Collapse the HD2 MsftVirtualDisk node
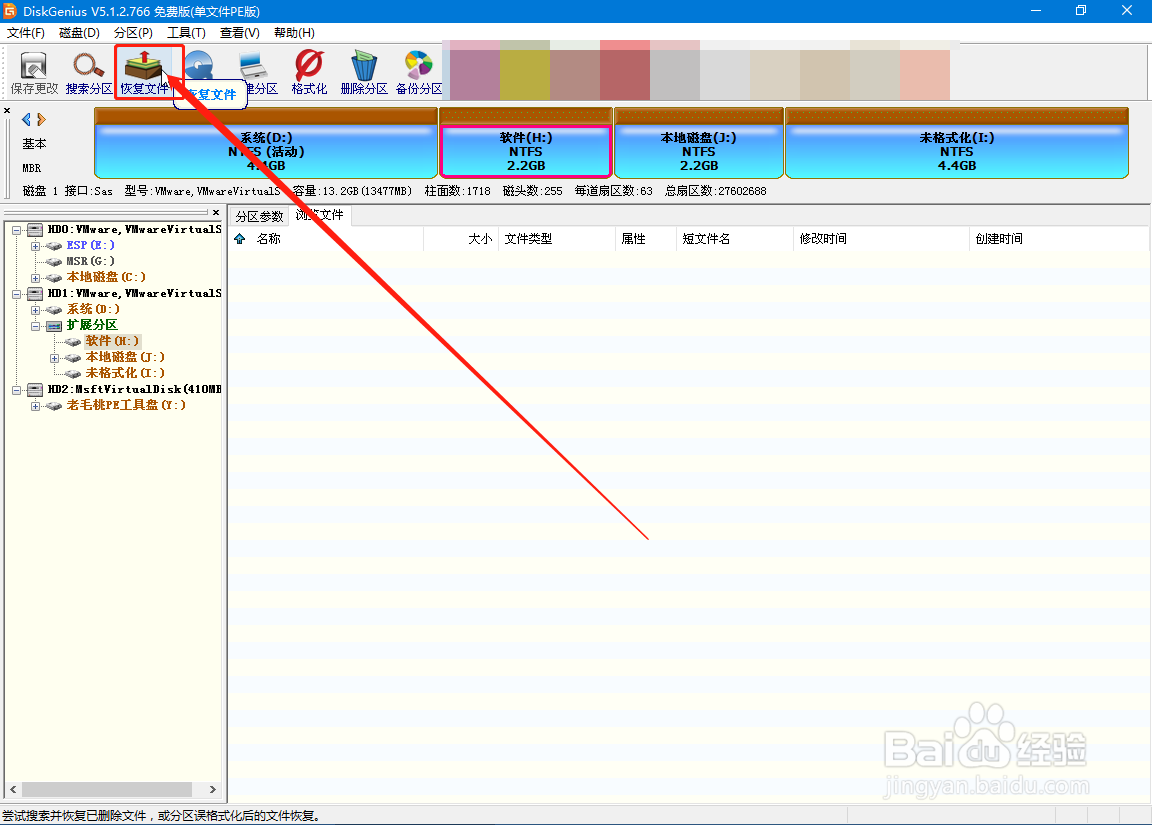Viewport: 1152px width, 825px height. (x=16, y=390)
